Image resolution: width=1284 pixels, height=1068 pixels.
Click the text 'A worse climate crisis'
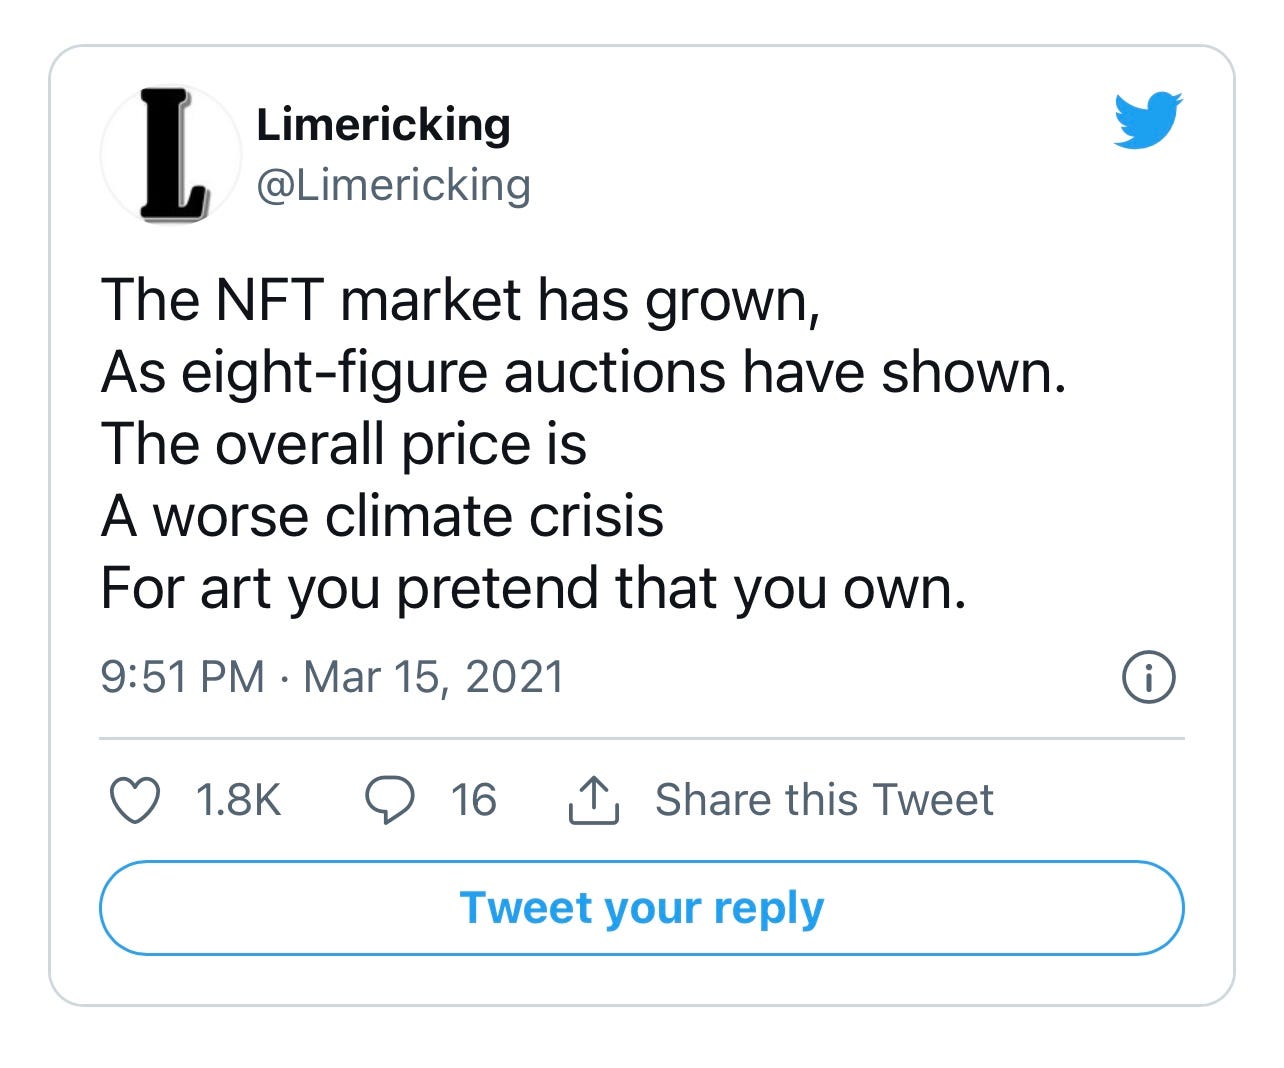point(382,517)
